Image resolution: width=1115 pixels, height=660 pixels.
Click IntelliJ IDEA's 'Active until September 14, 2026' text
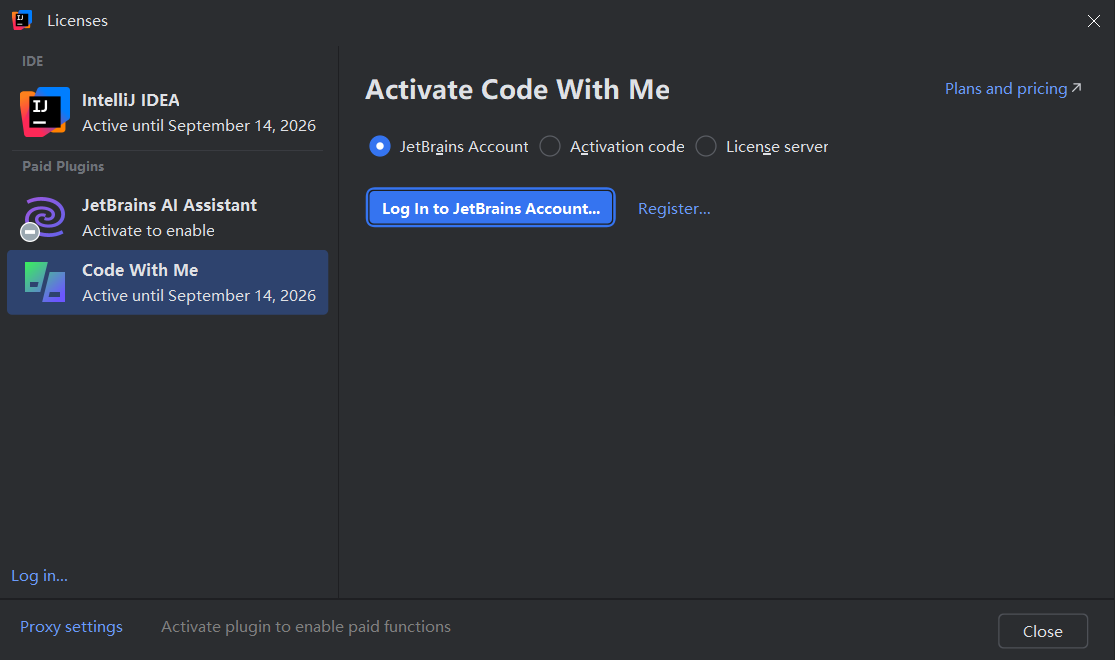coord(199,125)
